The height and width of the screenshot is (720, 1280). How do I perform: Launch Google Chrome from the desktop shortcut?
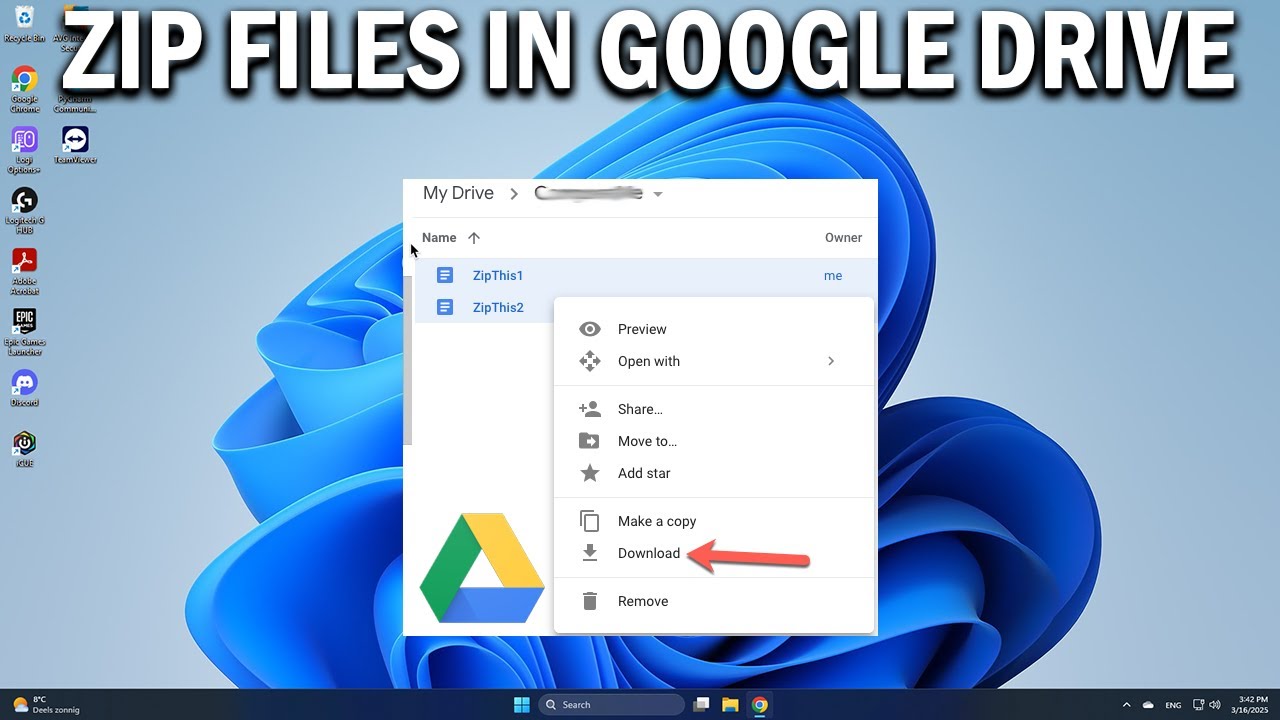coord(24,88)
